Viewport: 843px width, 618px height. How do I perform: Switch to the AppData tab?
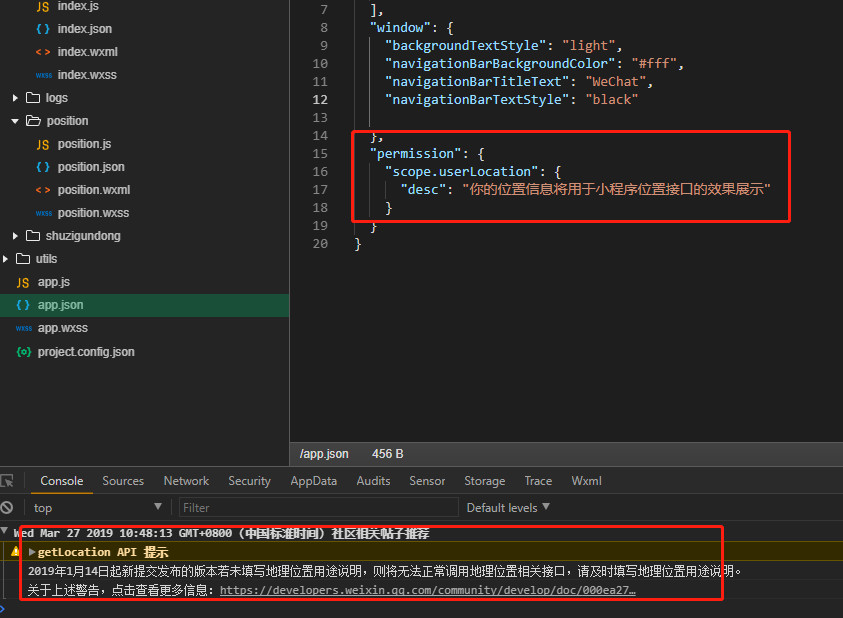[x=314, y=481]
